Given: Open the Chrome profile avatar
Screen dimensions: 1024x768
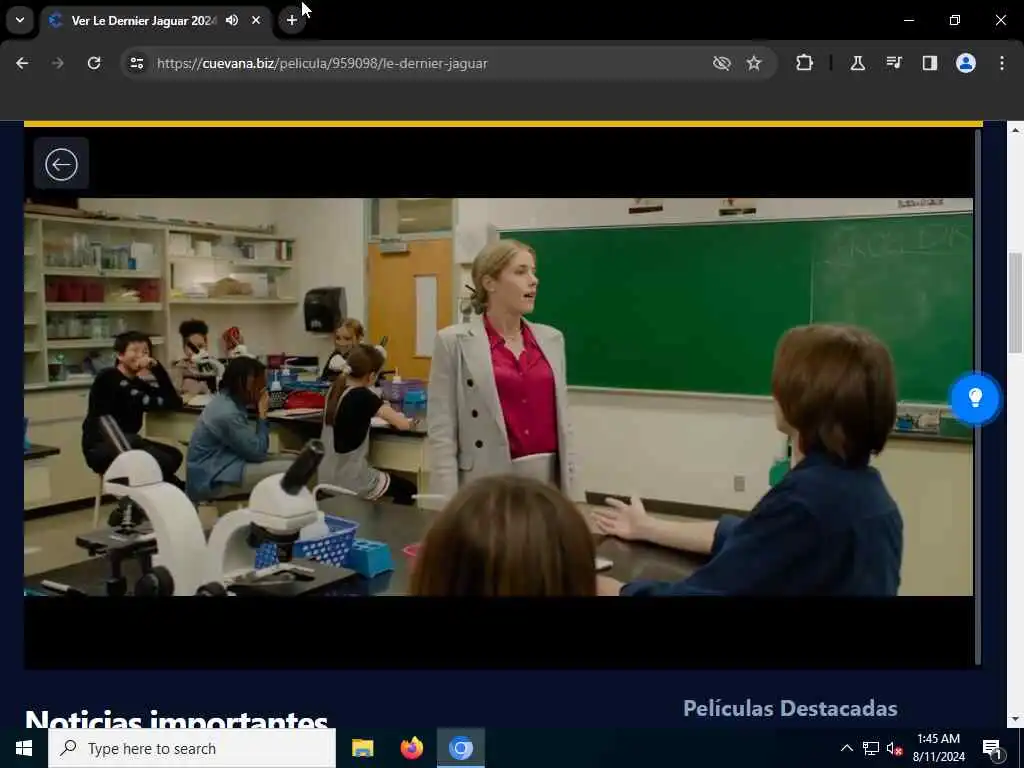Looking at the screenshot, I should (x=966, y=63).
